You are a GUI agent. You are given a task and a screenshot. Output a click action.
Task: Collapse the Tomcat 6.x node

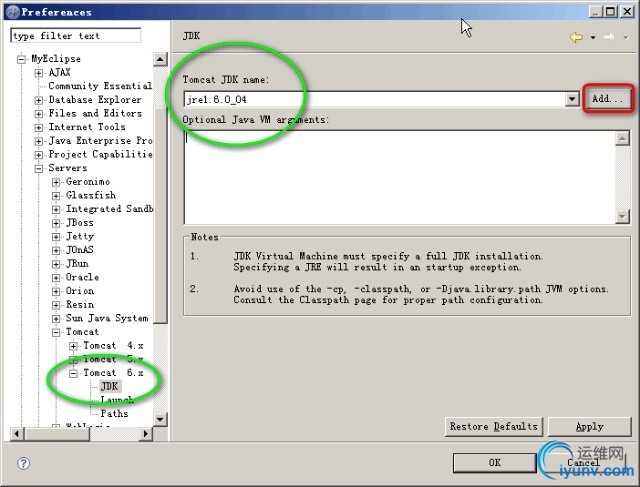[73, 374]
